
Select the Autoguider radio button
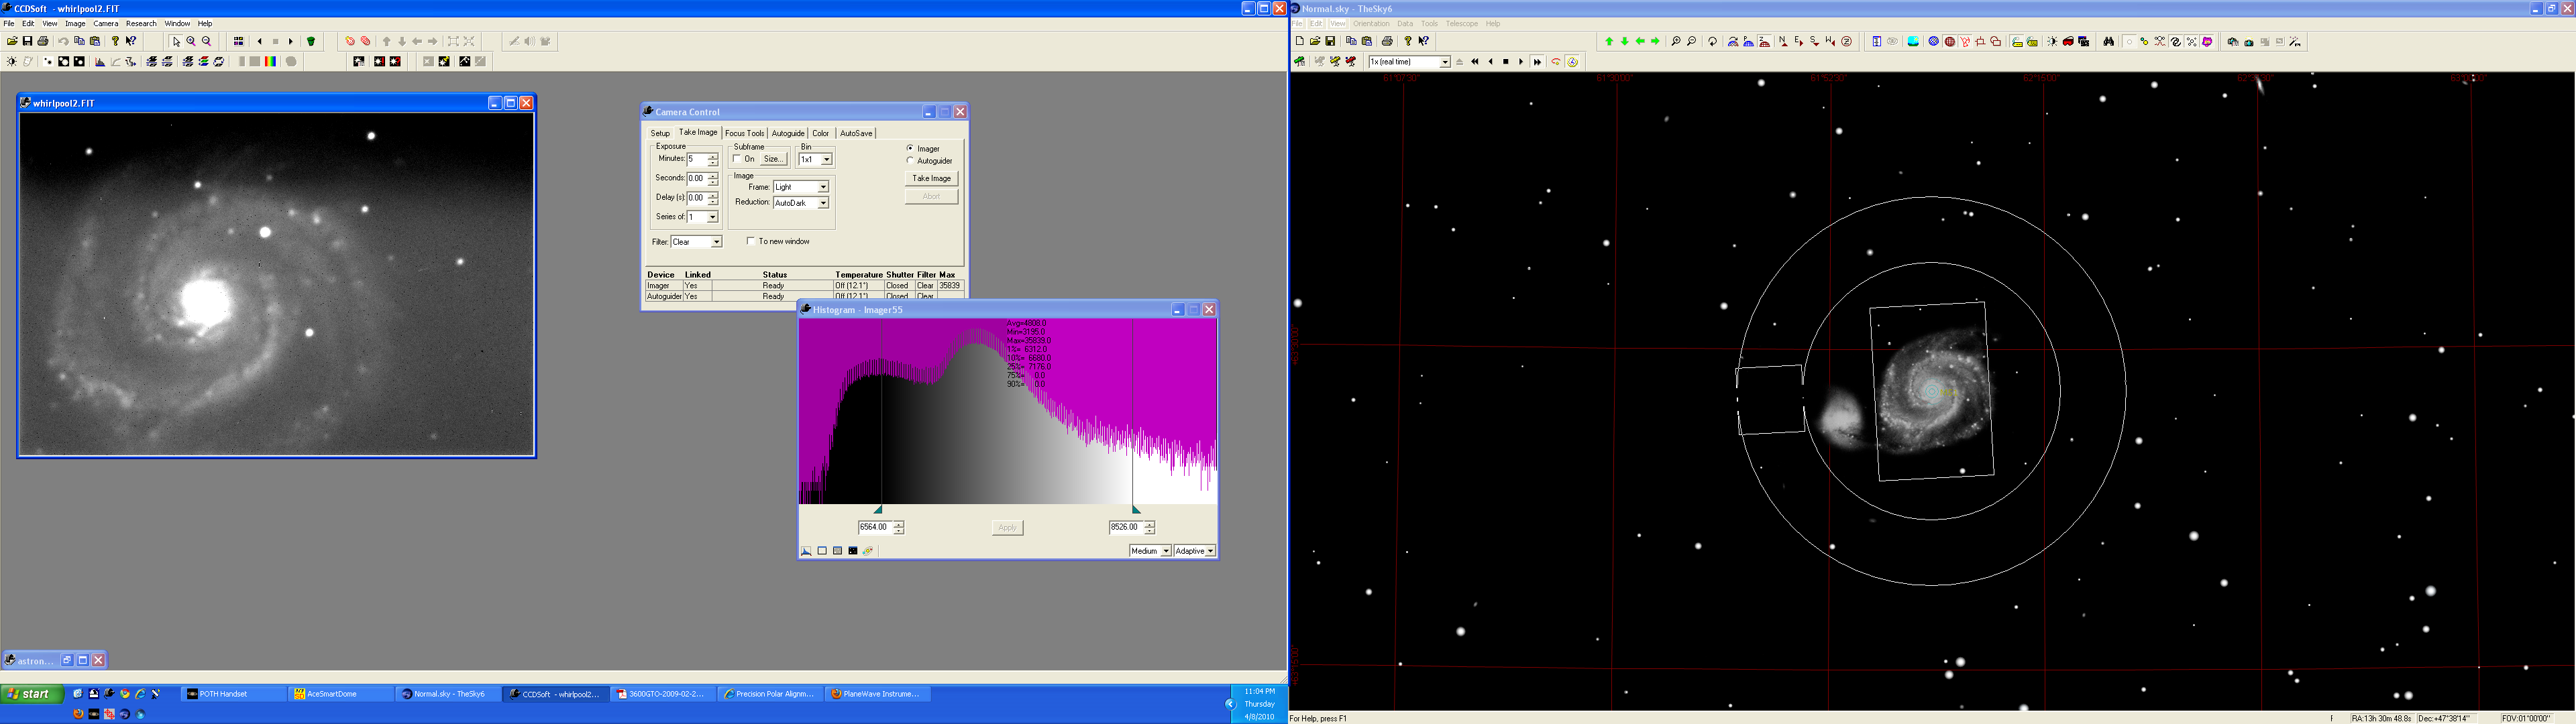(x=910, y=160)
